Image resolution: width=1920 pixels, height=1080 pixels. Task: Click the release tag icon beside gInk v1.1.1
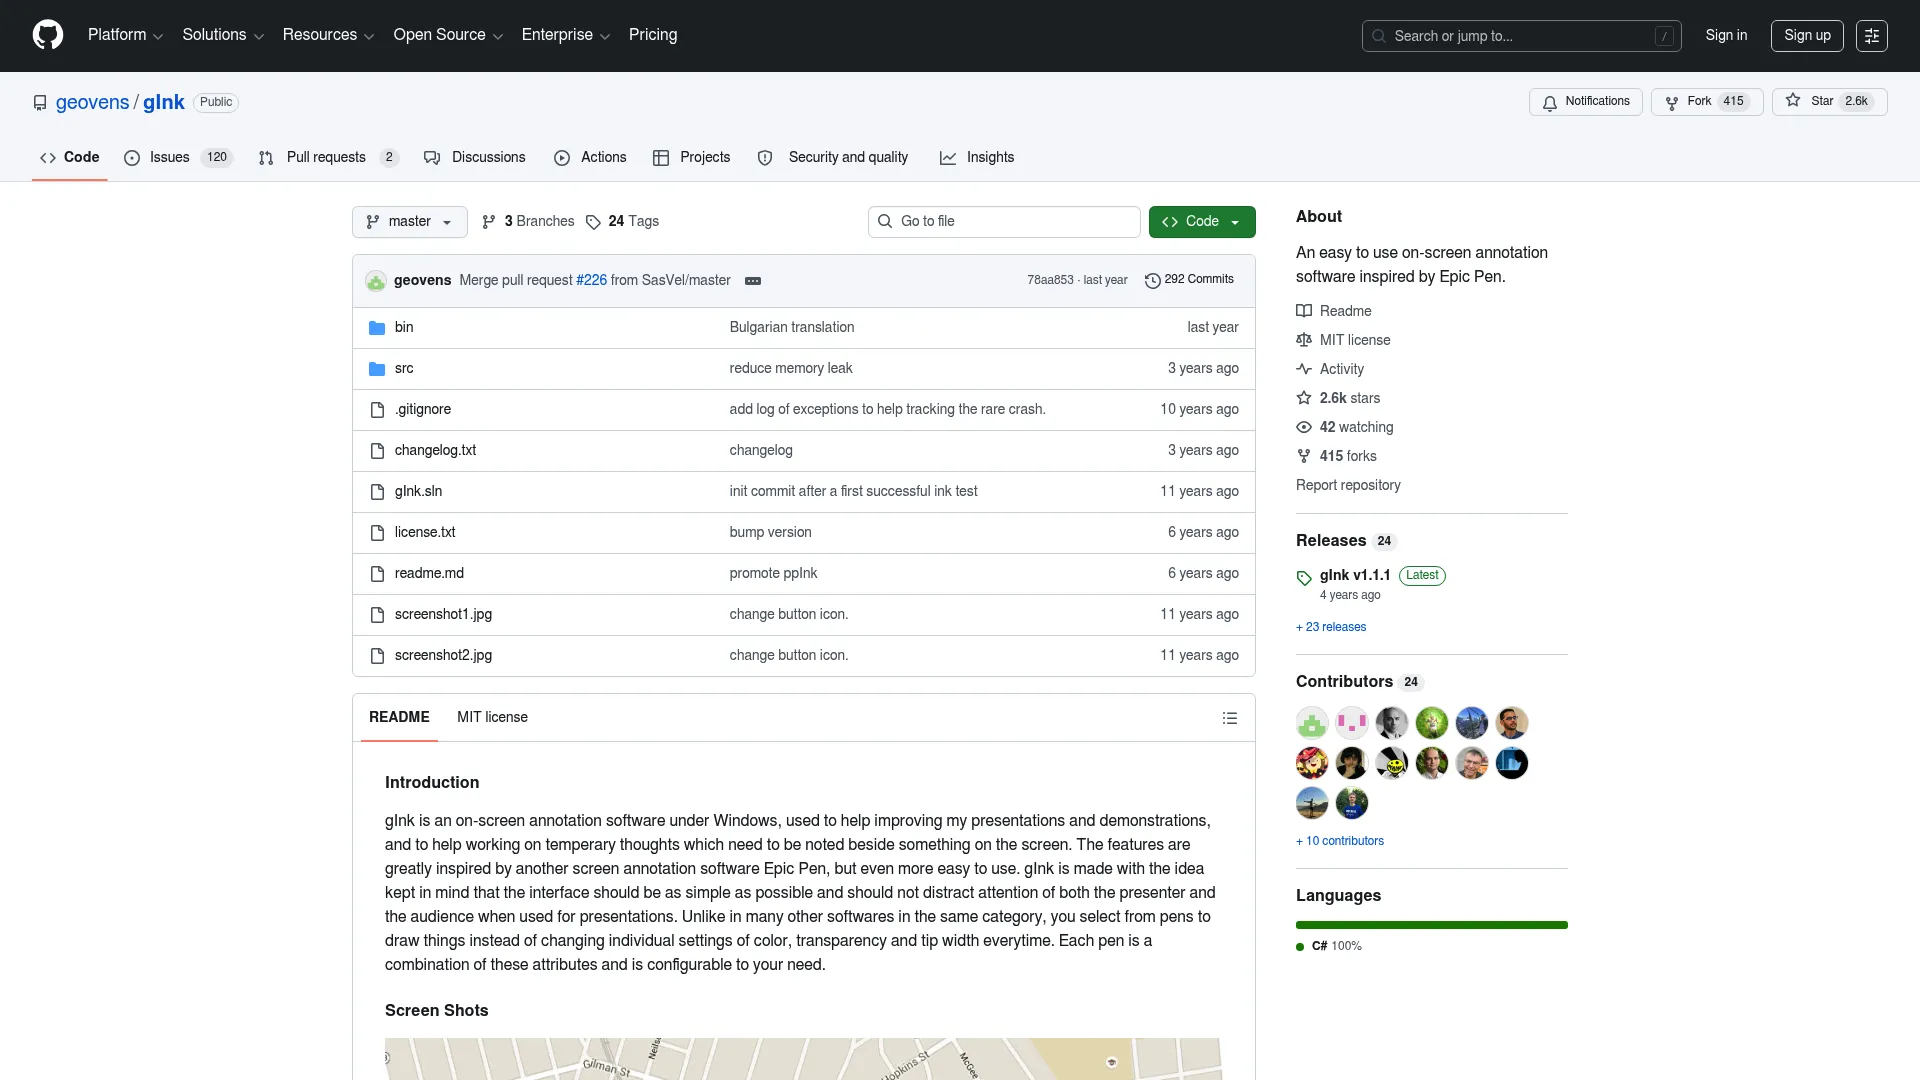click(1304, 579)
